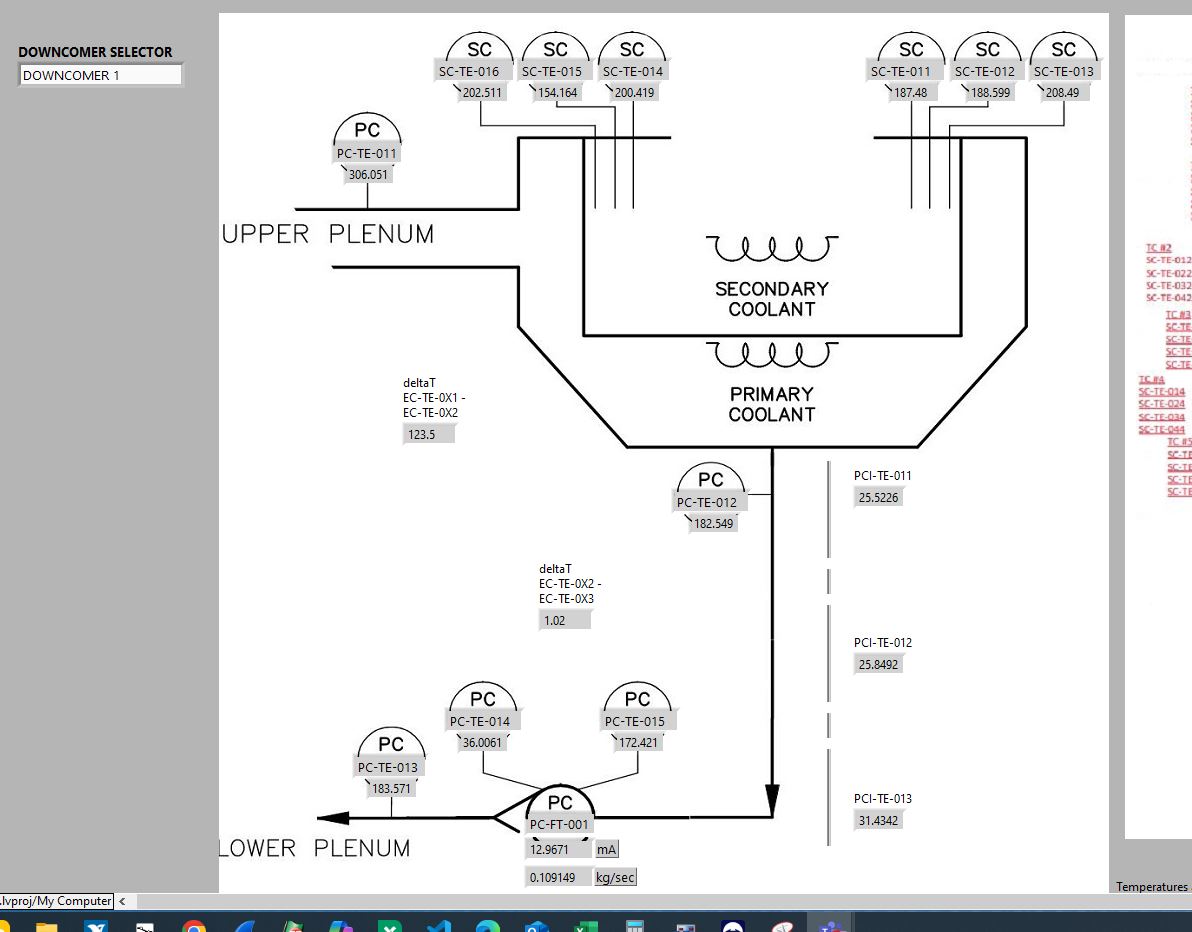Viewport: 1192px width, 932px height.
Task: Click the deltaT EC-TE-0X1 value 123.5
Action: [x=427, y=435]
